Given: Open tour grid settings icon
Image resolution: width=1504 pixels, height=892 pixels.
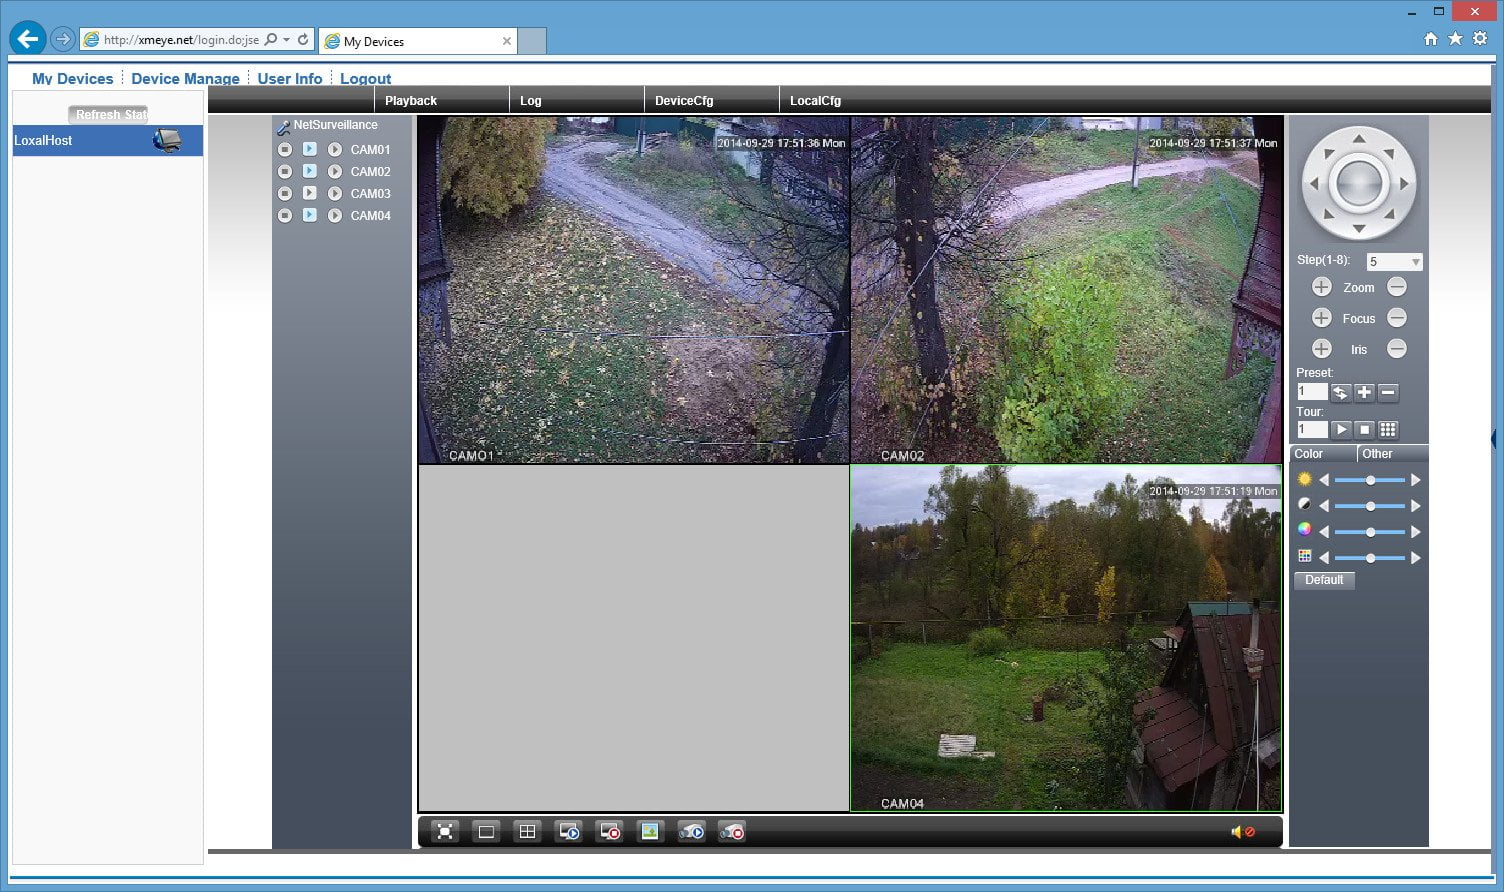Looking at the screenshot, I should [x=1388, y=430].
